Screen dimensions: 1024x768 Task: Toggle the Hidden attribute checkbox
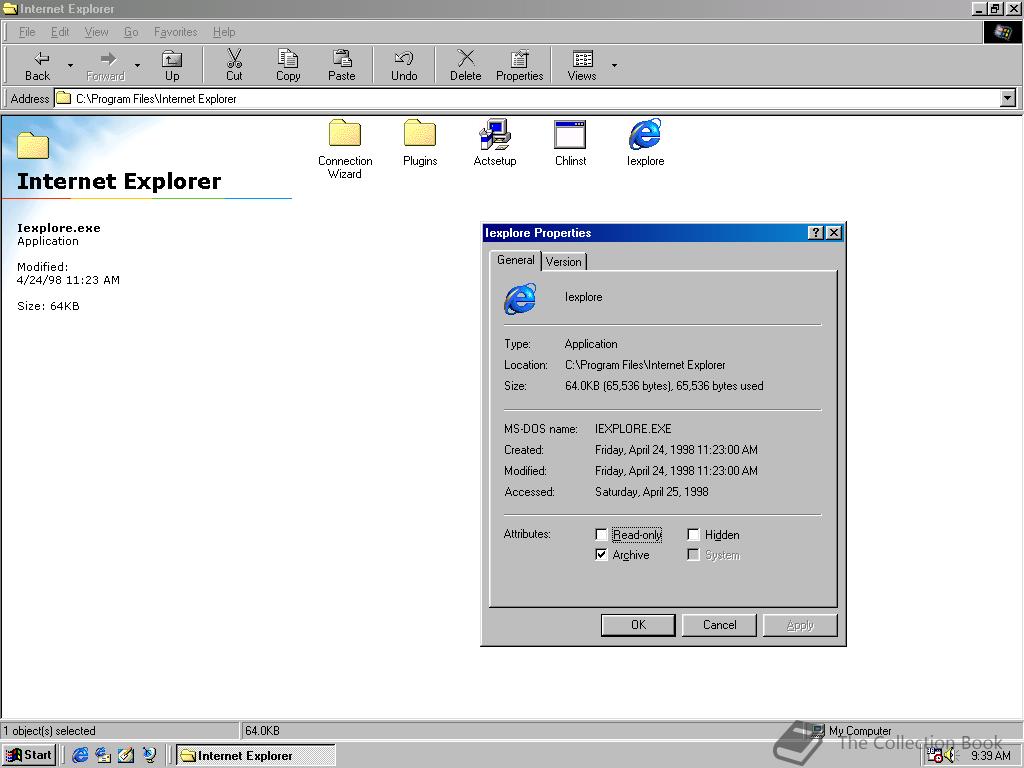click(x=694, y=535)
